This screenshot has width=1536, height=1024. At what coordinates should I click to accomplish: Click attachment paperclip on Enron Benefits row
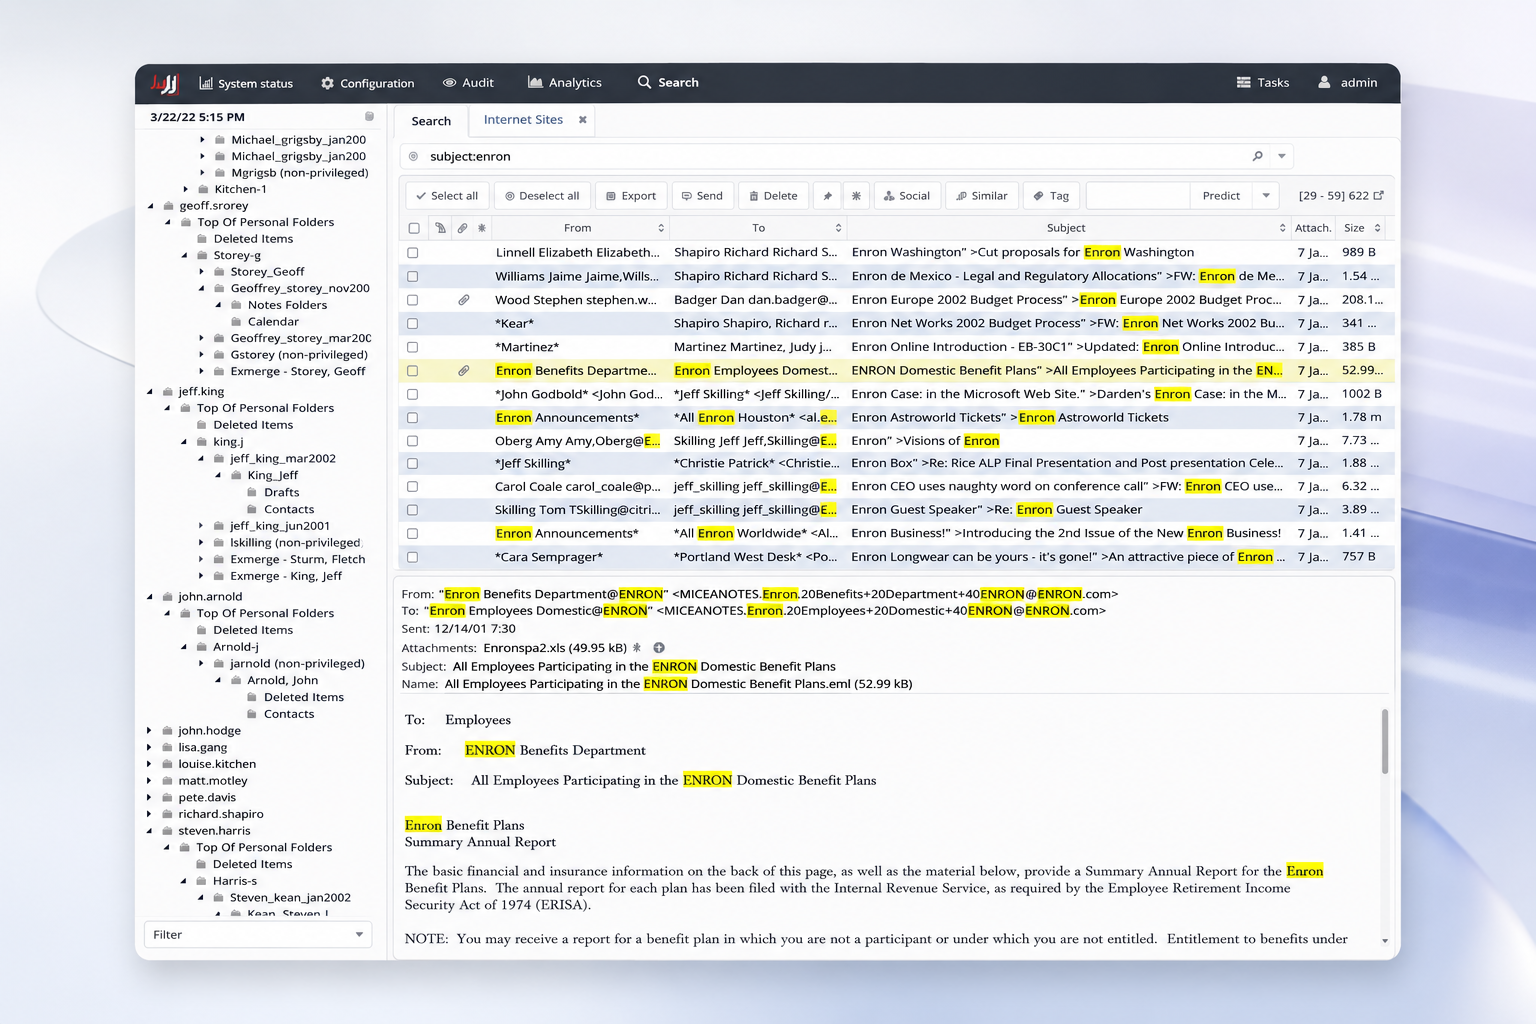click(x=464, y=371)
